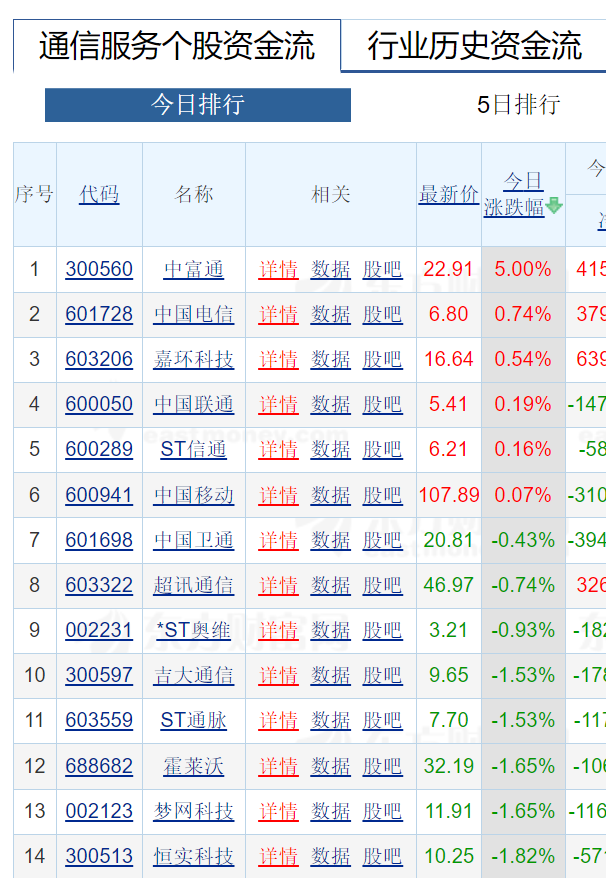606x878 pixels.
Task: Switch to 5日排行 ranking
Action: tap(519, 105)
